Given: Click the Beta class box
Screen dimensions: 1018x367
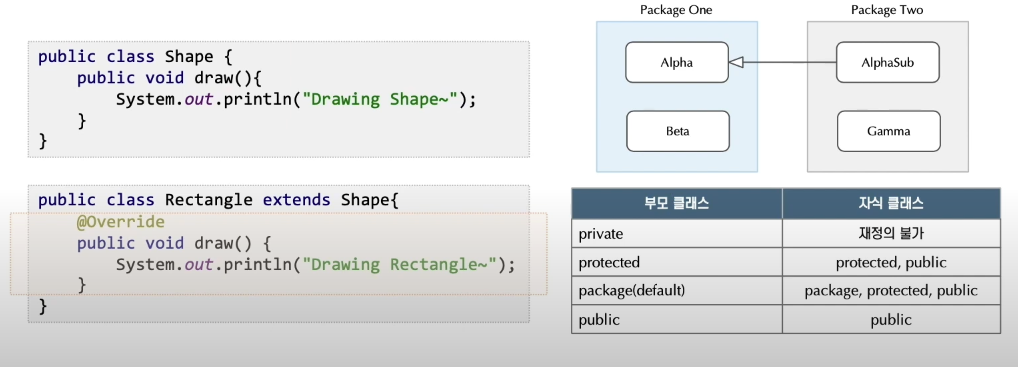Looking at the screenshot, I should pyautogui.click(x=677, y=131).
